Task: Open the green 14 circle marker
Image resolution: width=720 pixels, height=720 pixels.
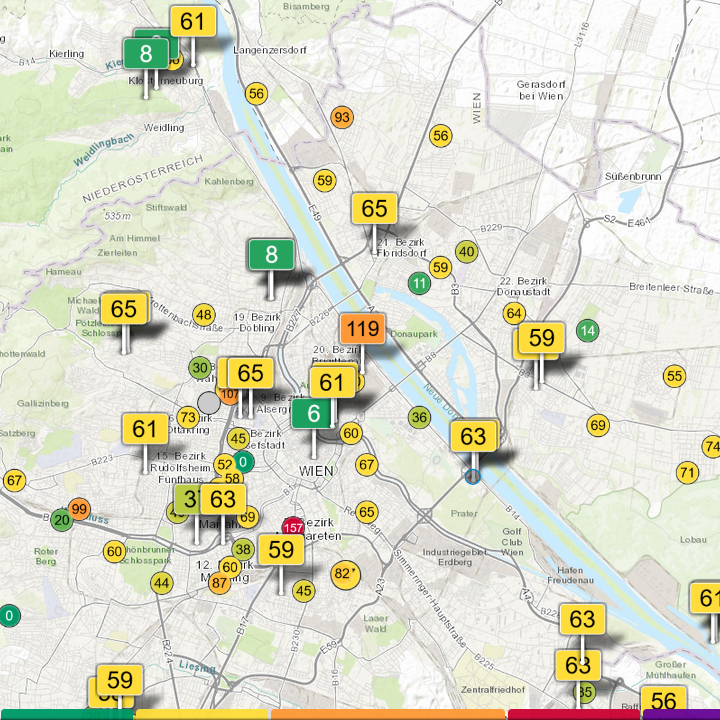Action: click(588, 331)
